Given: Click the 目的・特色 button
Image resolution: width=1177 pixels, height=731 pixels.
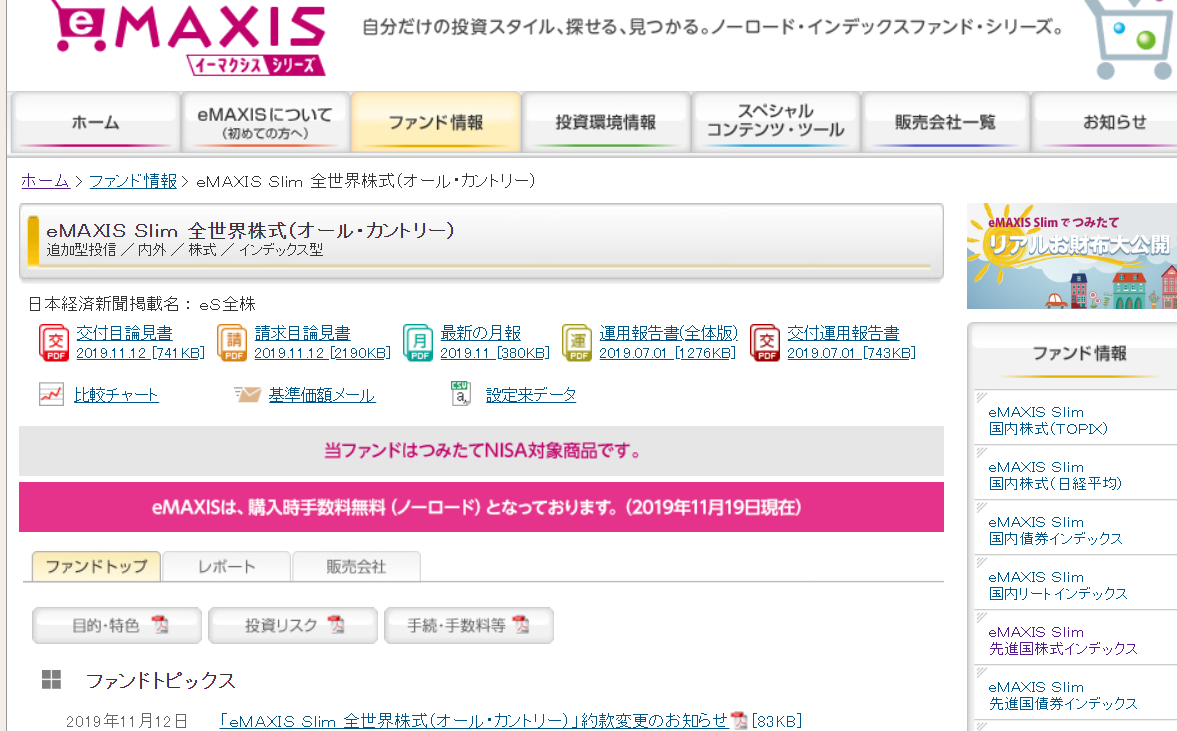Looking at the screenshot, I should [117, 626].
